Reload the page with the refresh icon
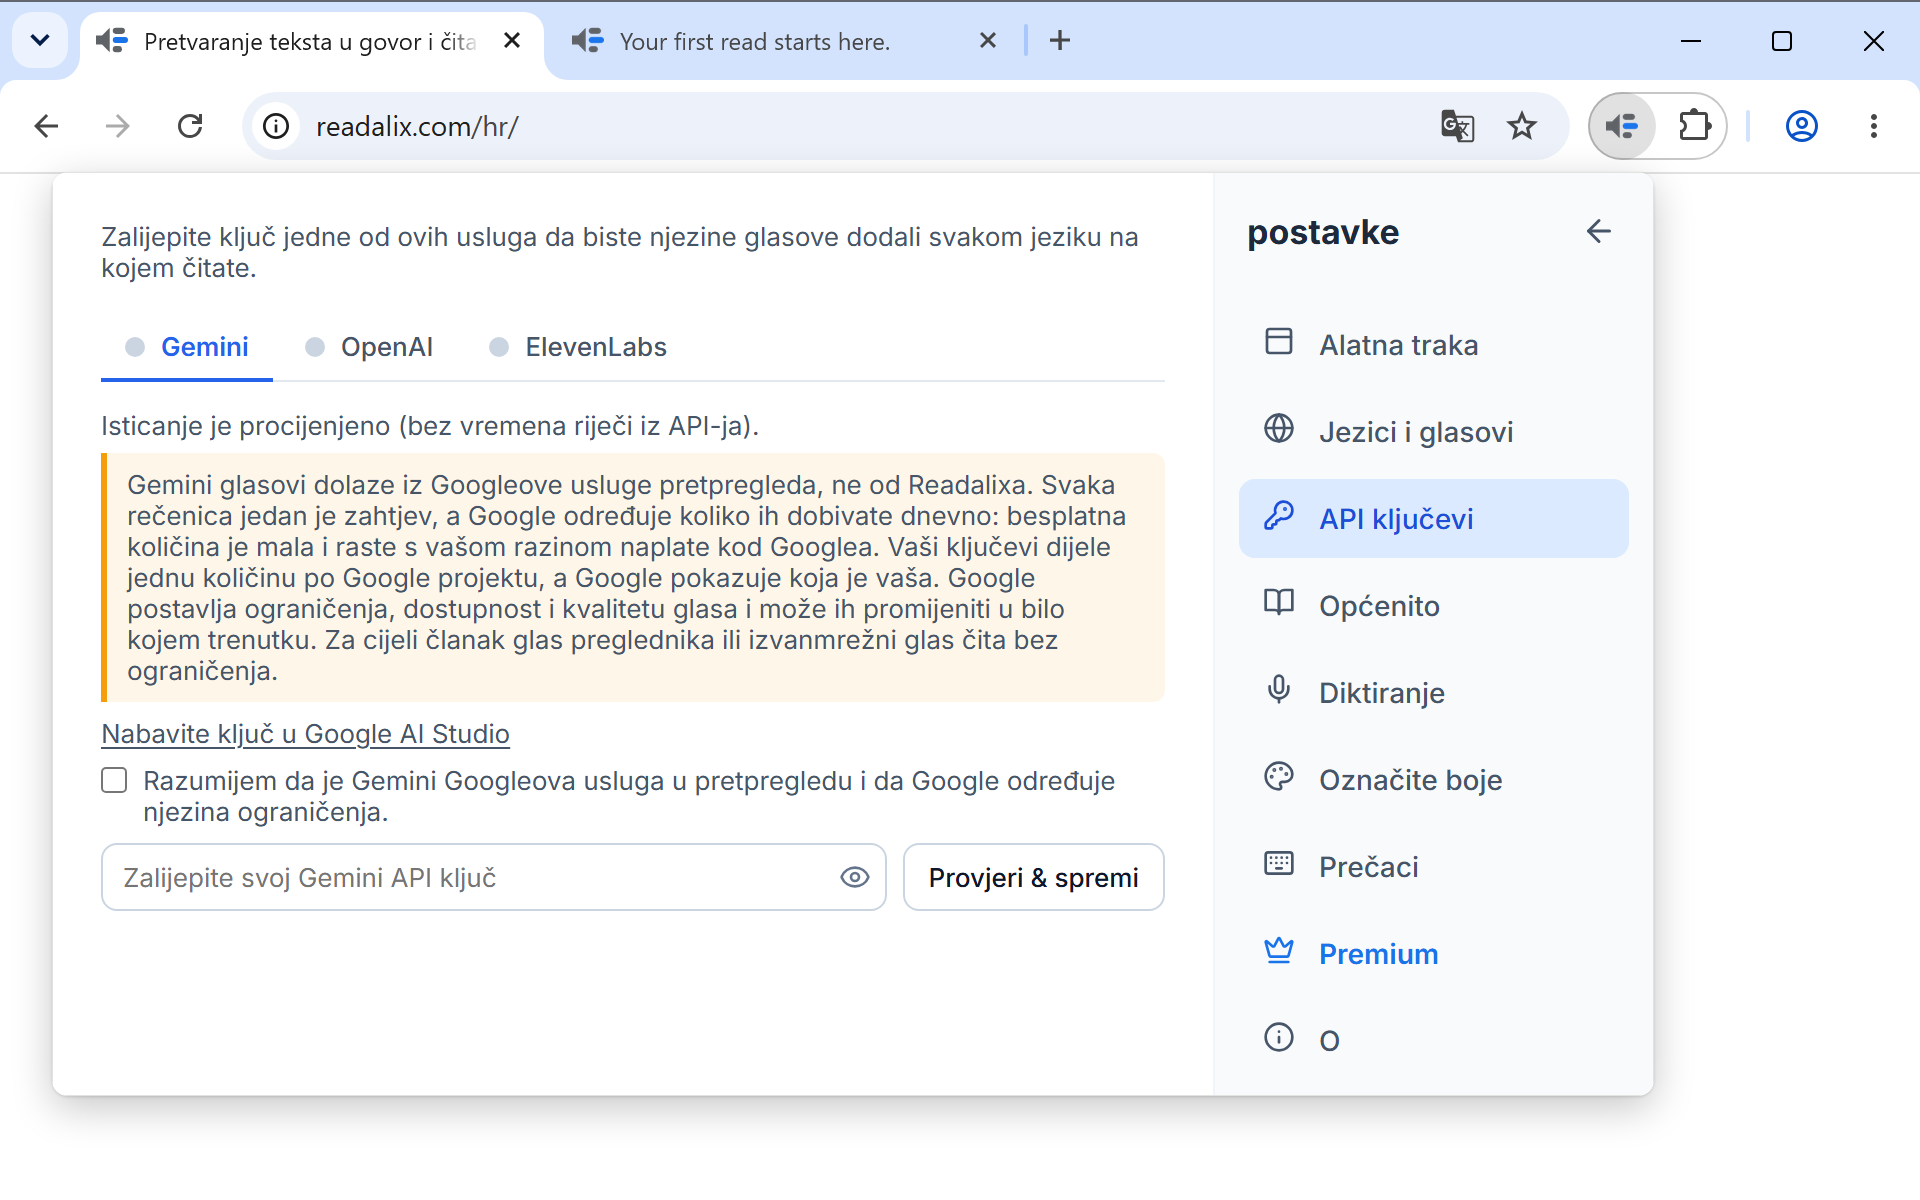1920x1200 pixels. (190, 126)
